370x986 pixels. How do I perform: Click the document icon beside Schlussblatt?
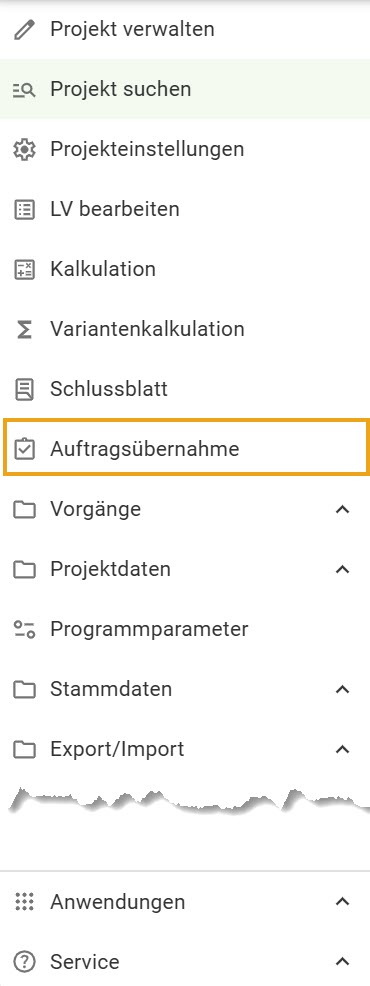24,389
